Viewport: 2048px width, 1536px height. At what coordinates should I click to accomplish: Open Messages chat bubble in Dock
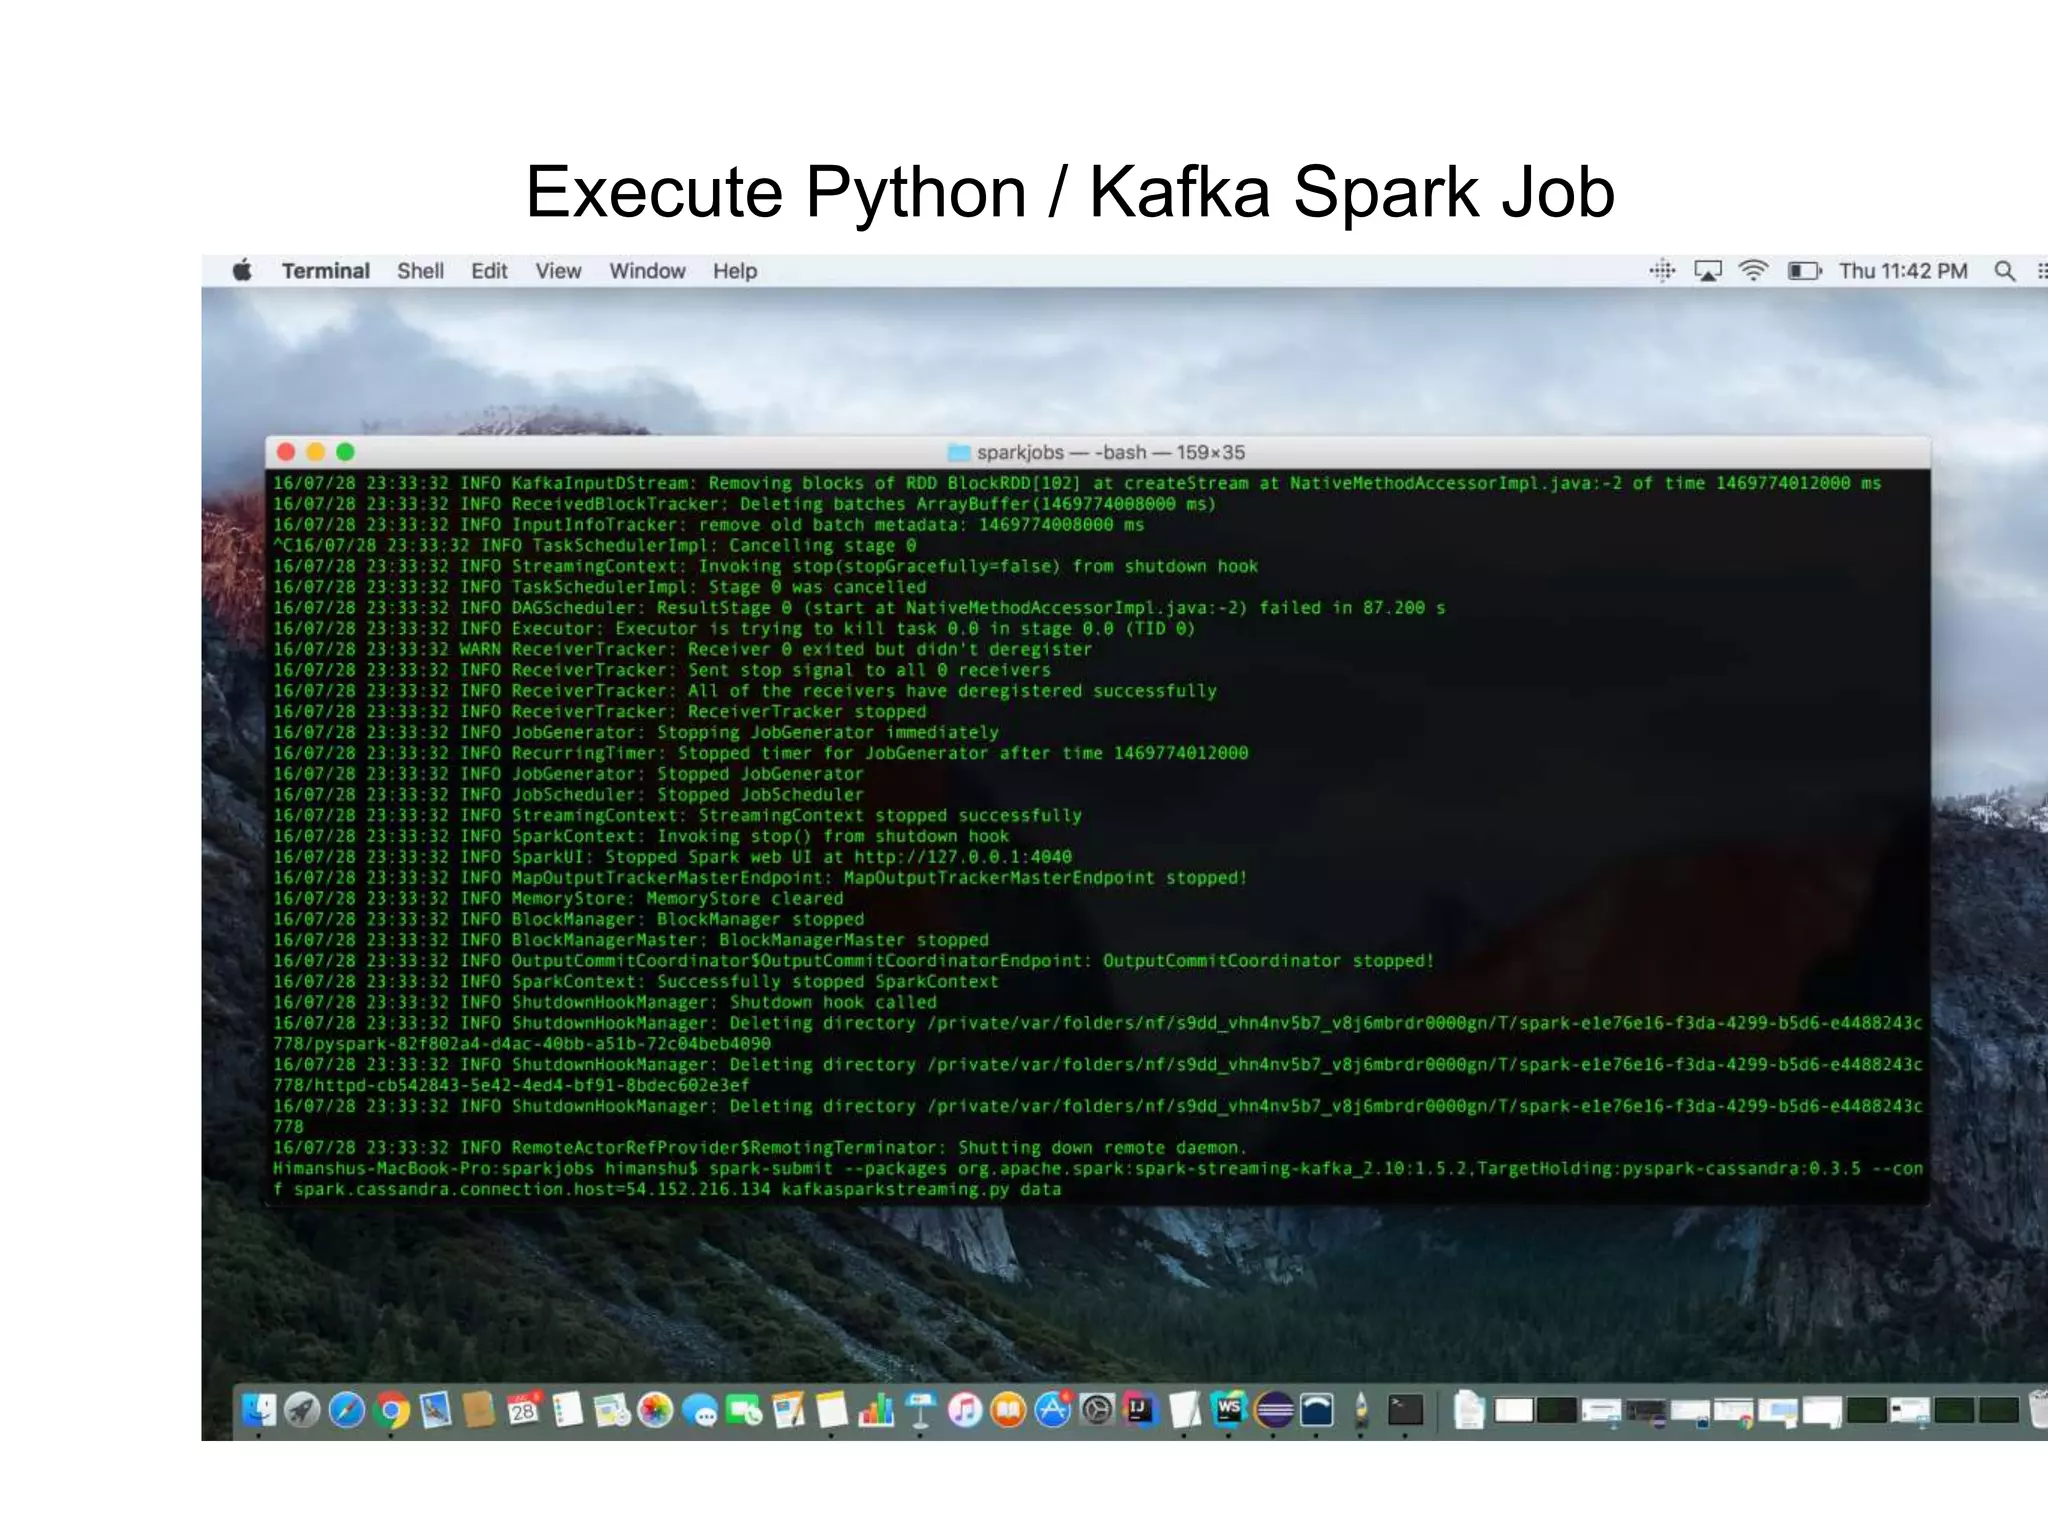[x=699, y=1410]
